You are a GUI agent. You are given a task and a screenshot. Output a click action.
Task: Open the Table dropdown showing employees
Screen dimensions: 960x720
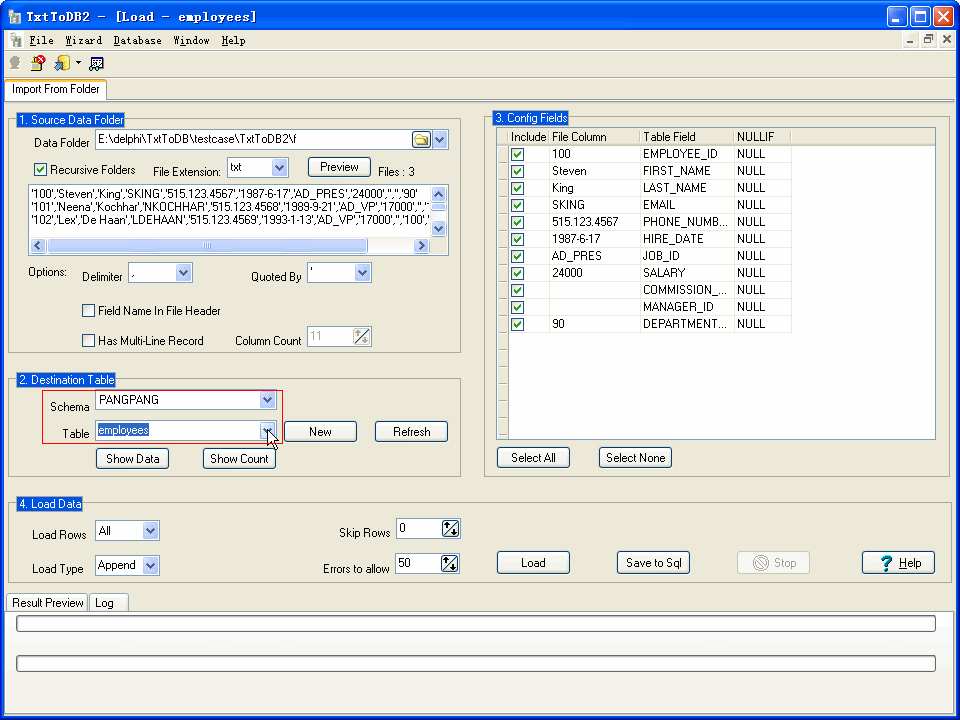(x=267, y=430)
